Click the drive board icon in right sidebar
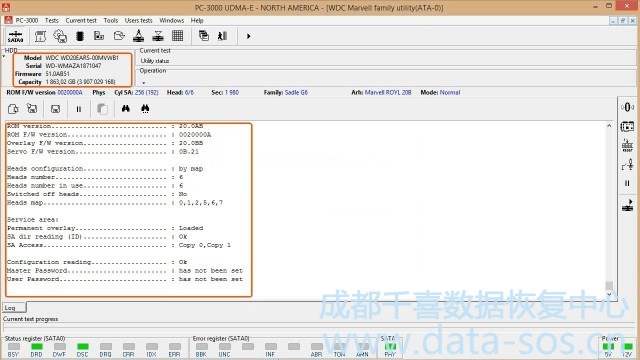 coord(627,127)
